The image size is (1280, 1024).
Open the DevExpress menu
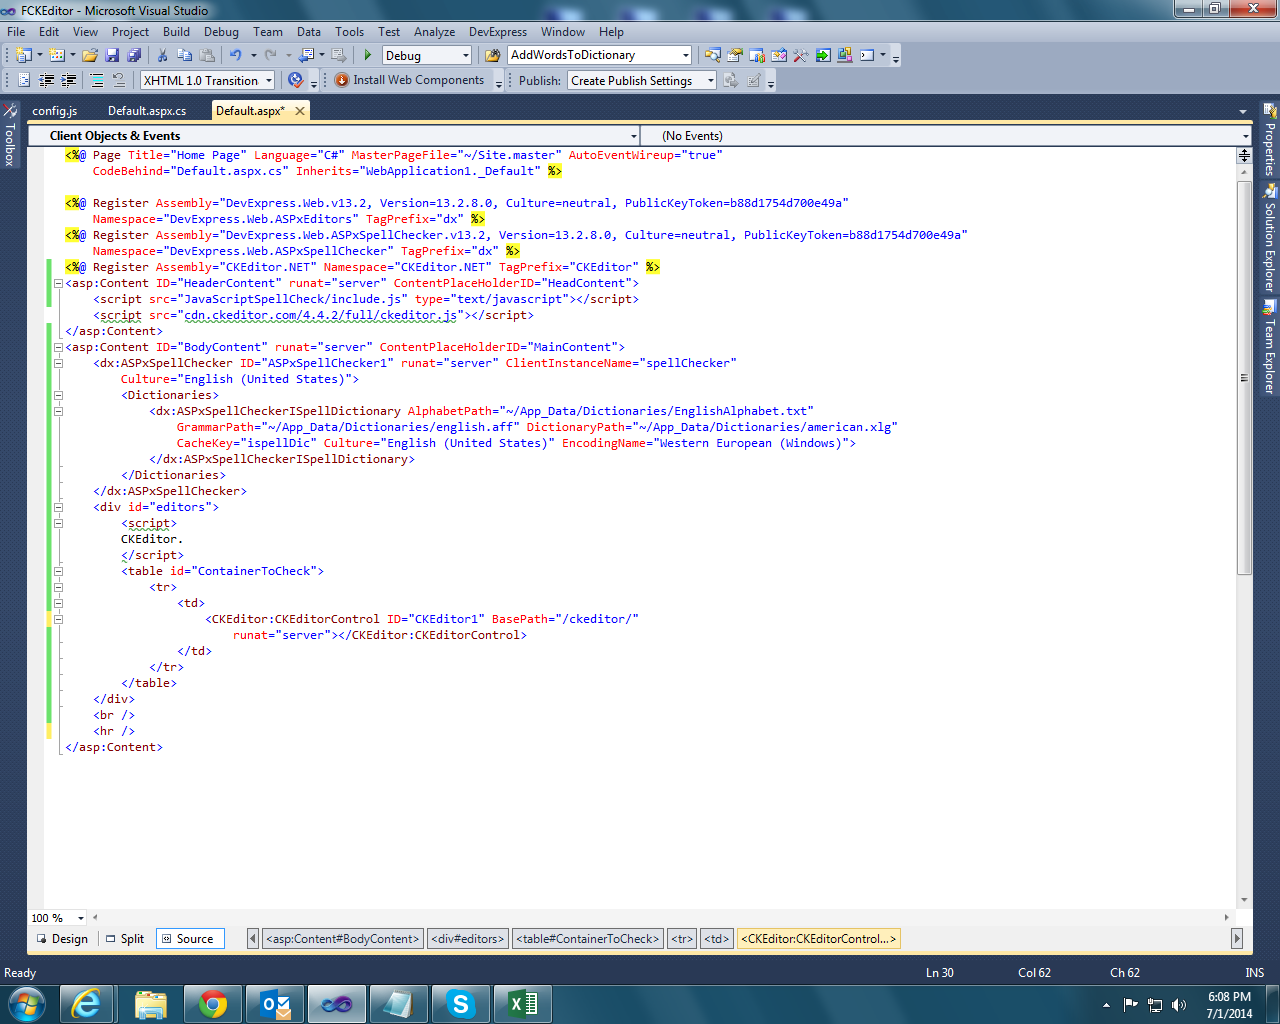point(497,32)
